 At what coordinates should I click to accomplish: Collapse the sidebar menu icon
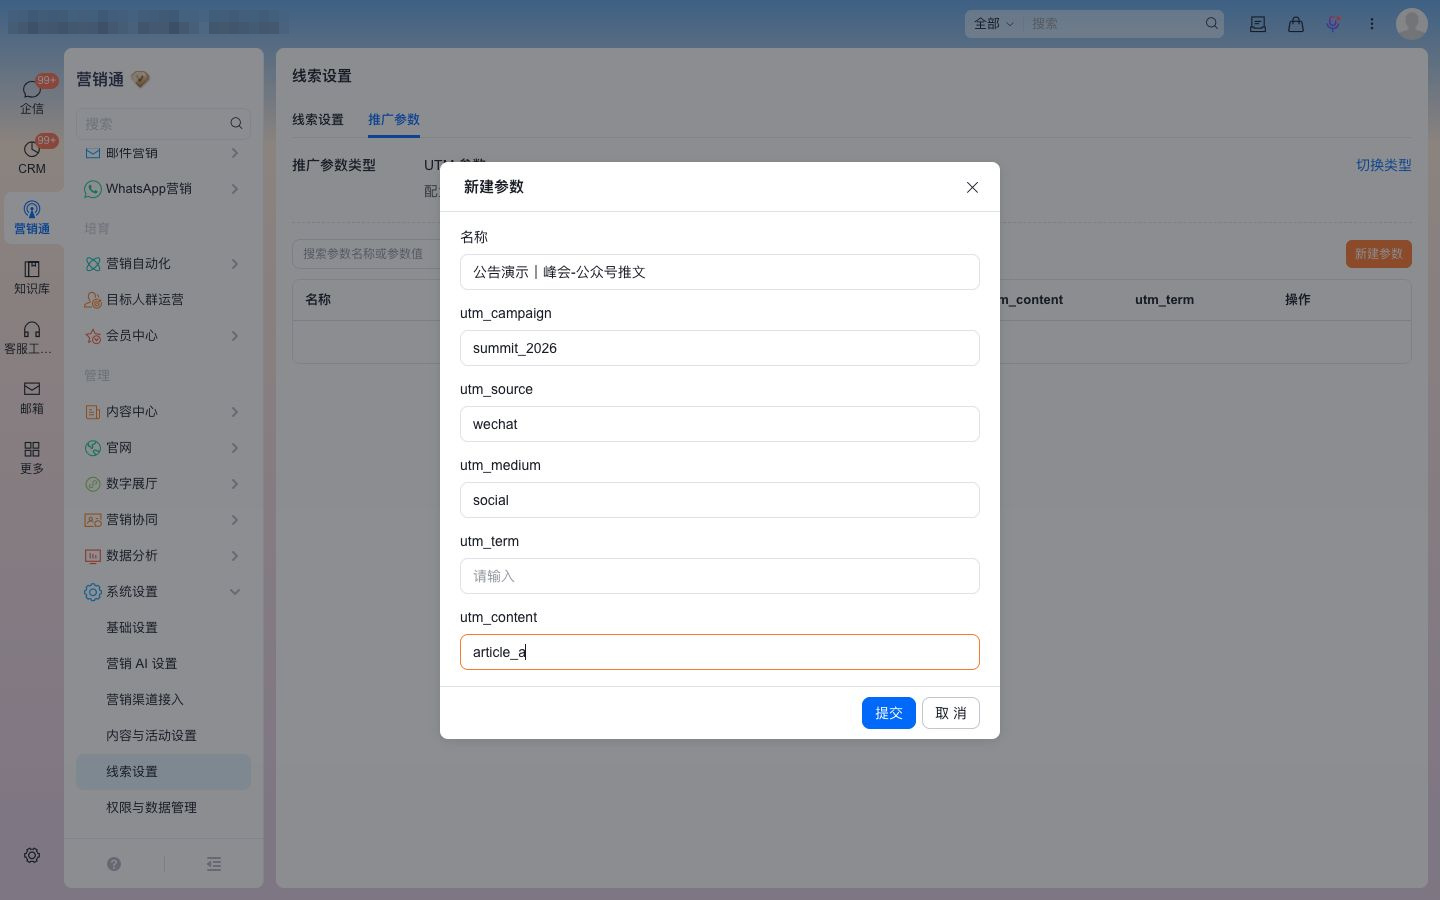point(214,864)
